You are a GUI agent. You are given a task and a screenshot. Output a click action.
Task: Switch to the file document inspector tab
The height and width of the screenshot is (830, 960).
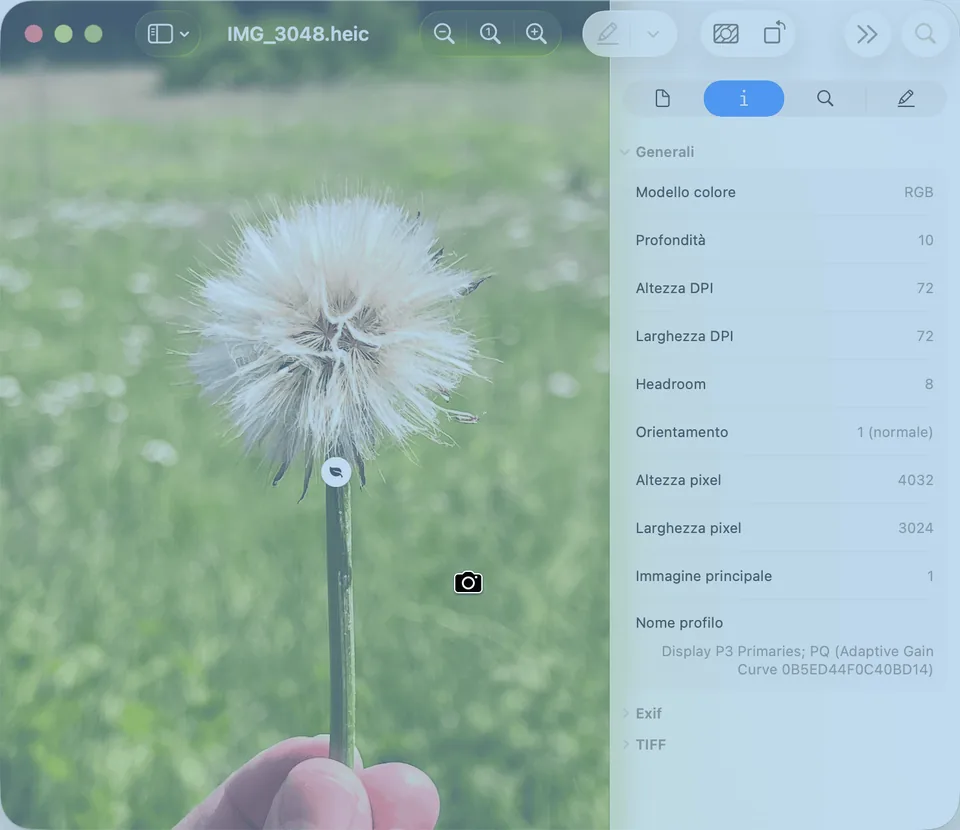coord(662,99)
